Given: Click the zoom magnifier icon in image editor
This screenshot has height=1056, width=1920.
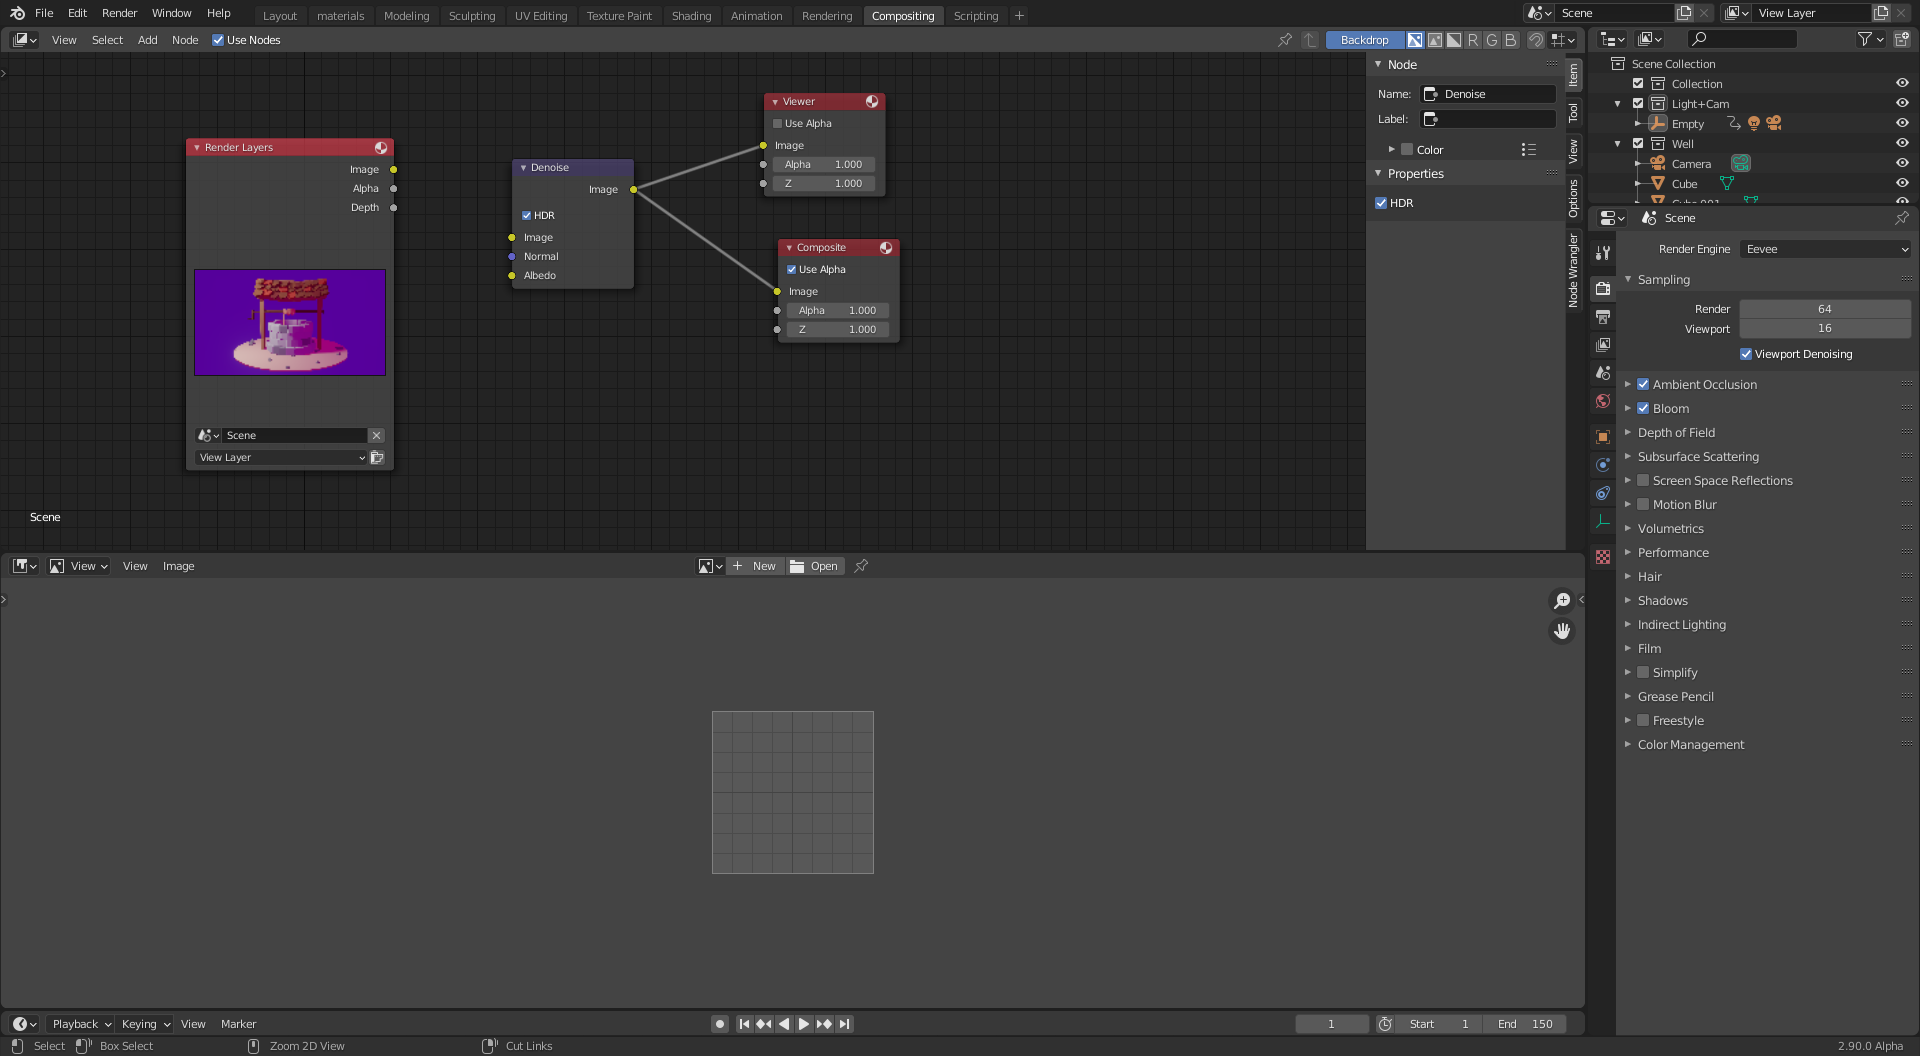Looking at the screenshot, I should (1562, 601).
